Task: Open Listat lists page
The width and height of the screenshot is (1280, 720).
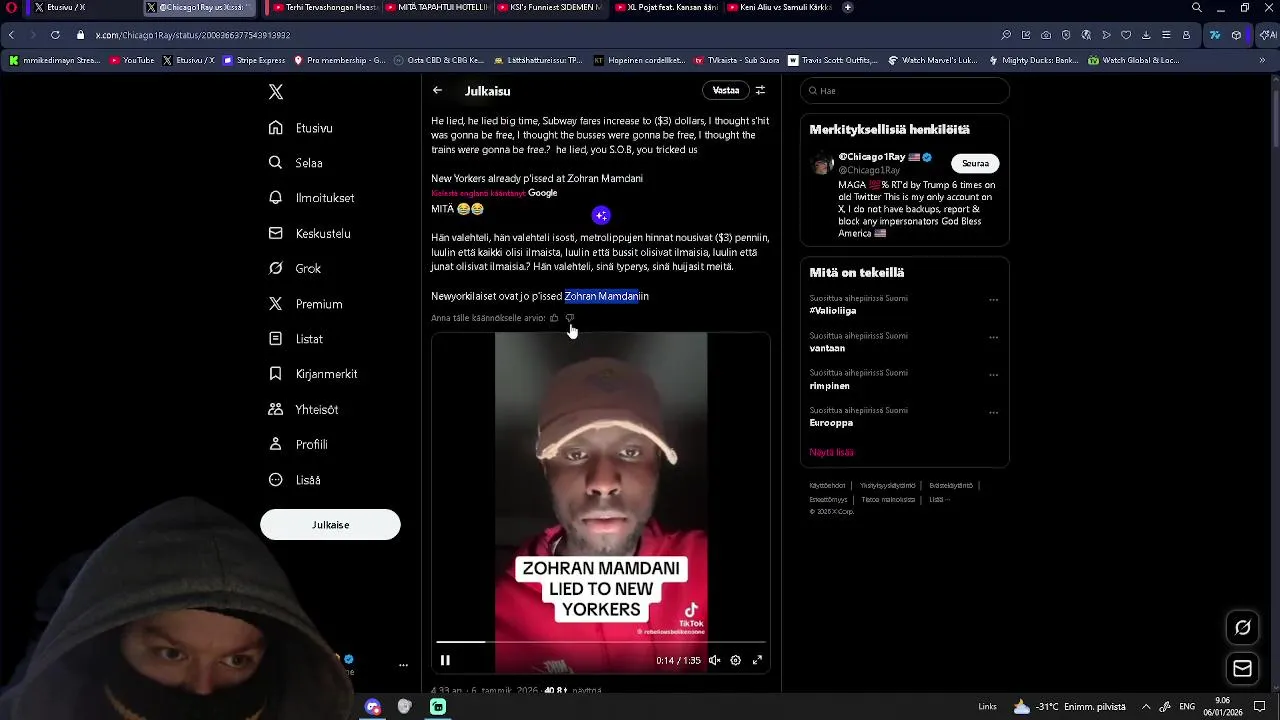Action: [296, 339]
